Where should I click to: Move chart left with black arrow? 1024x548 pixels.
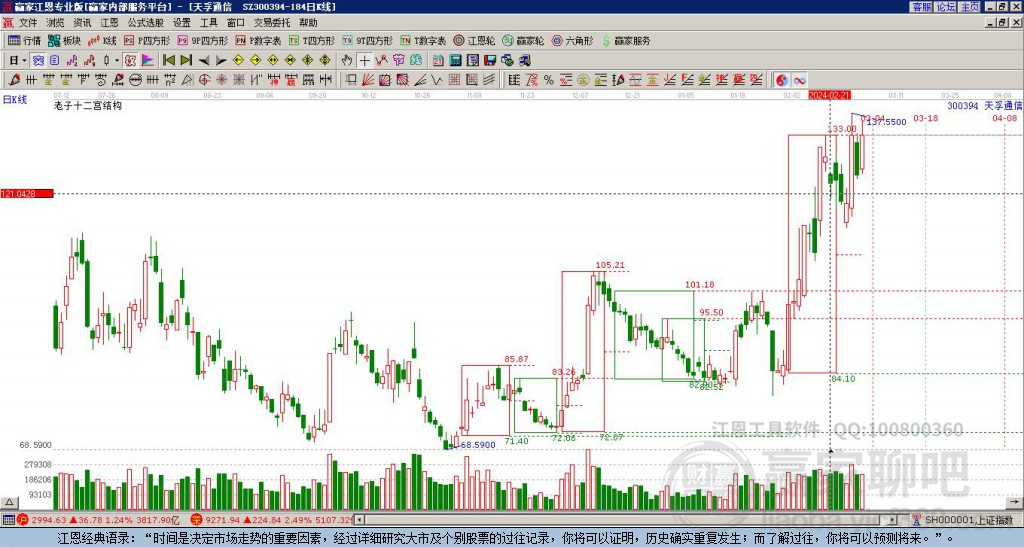pos(204,60)
